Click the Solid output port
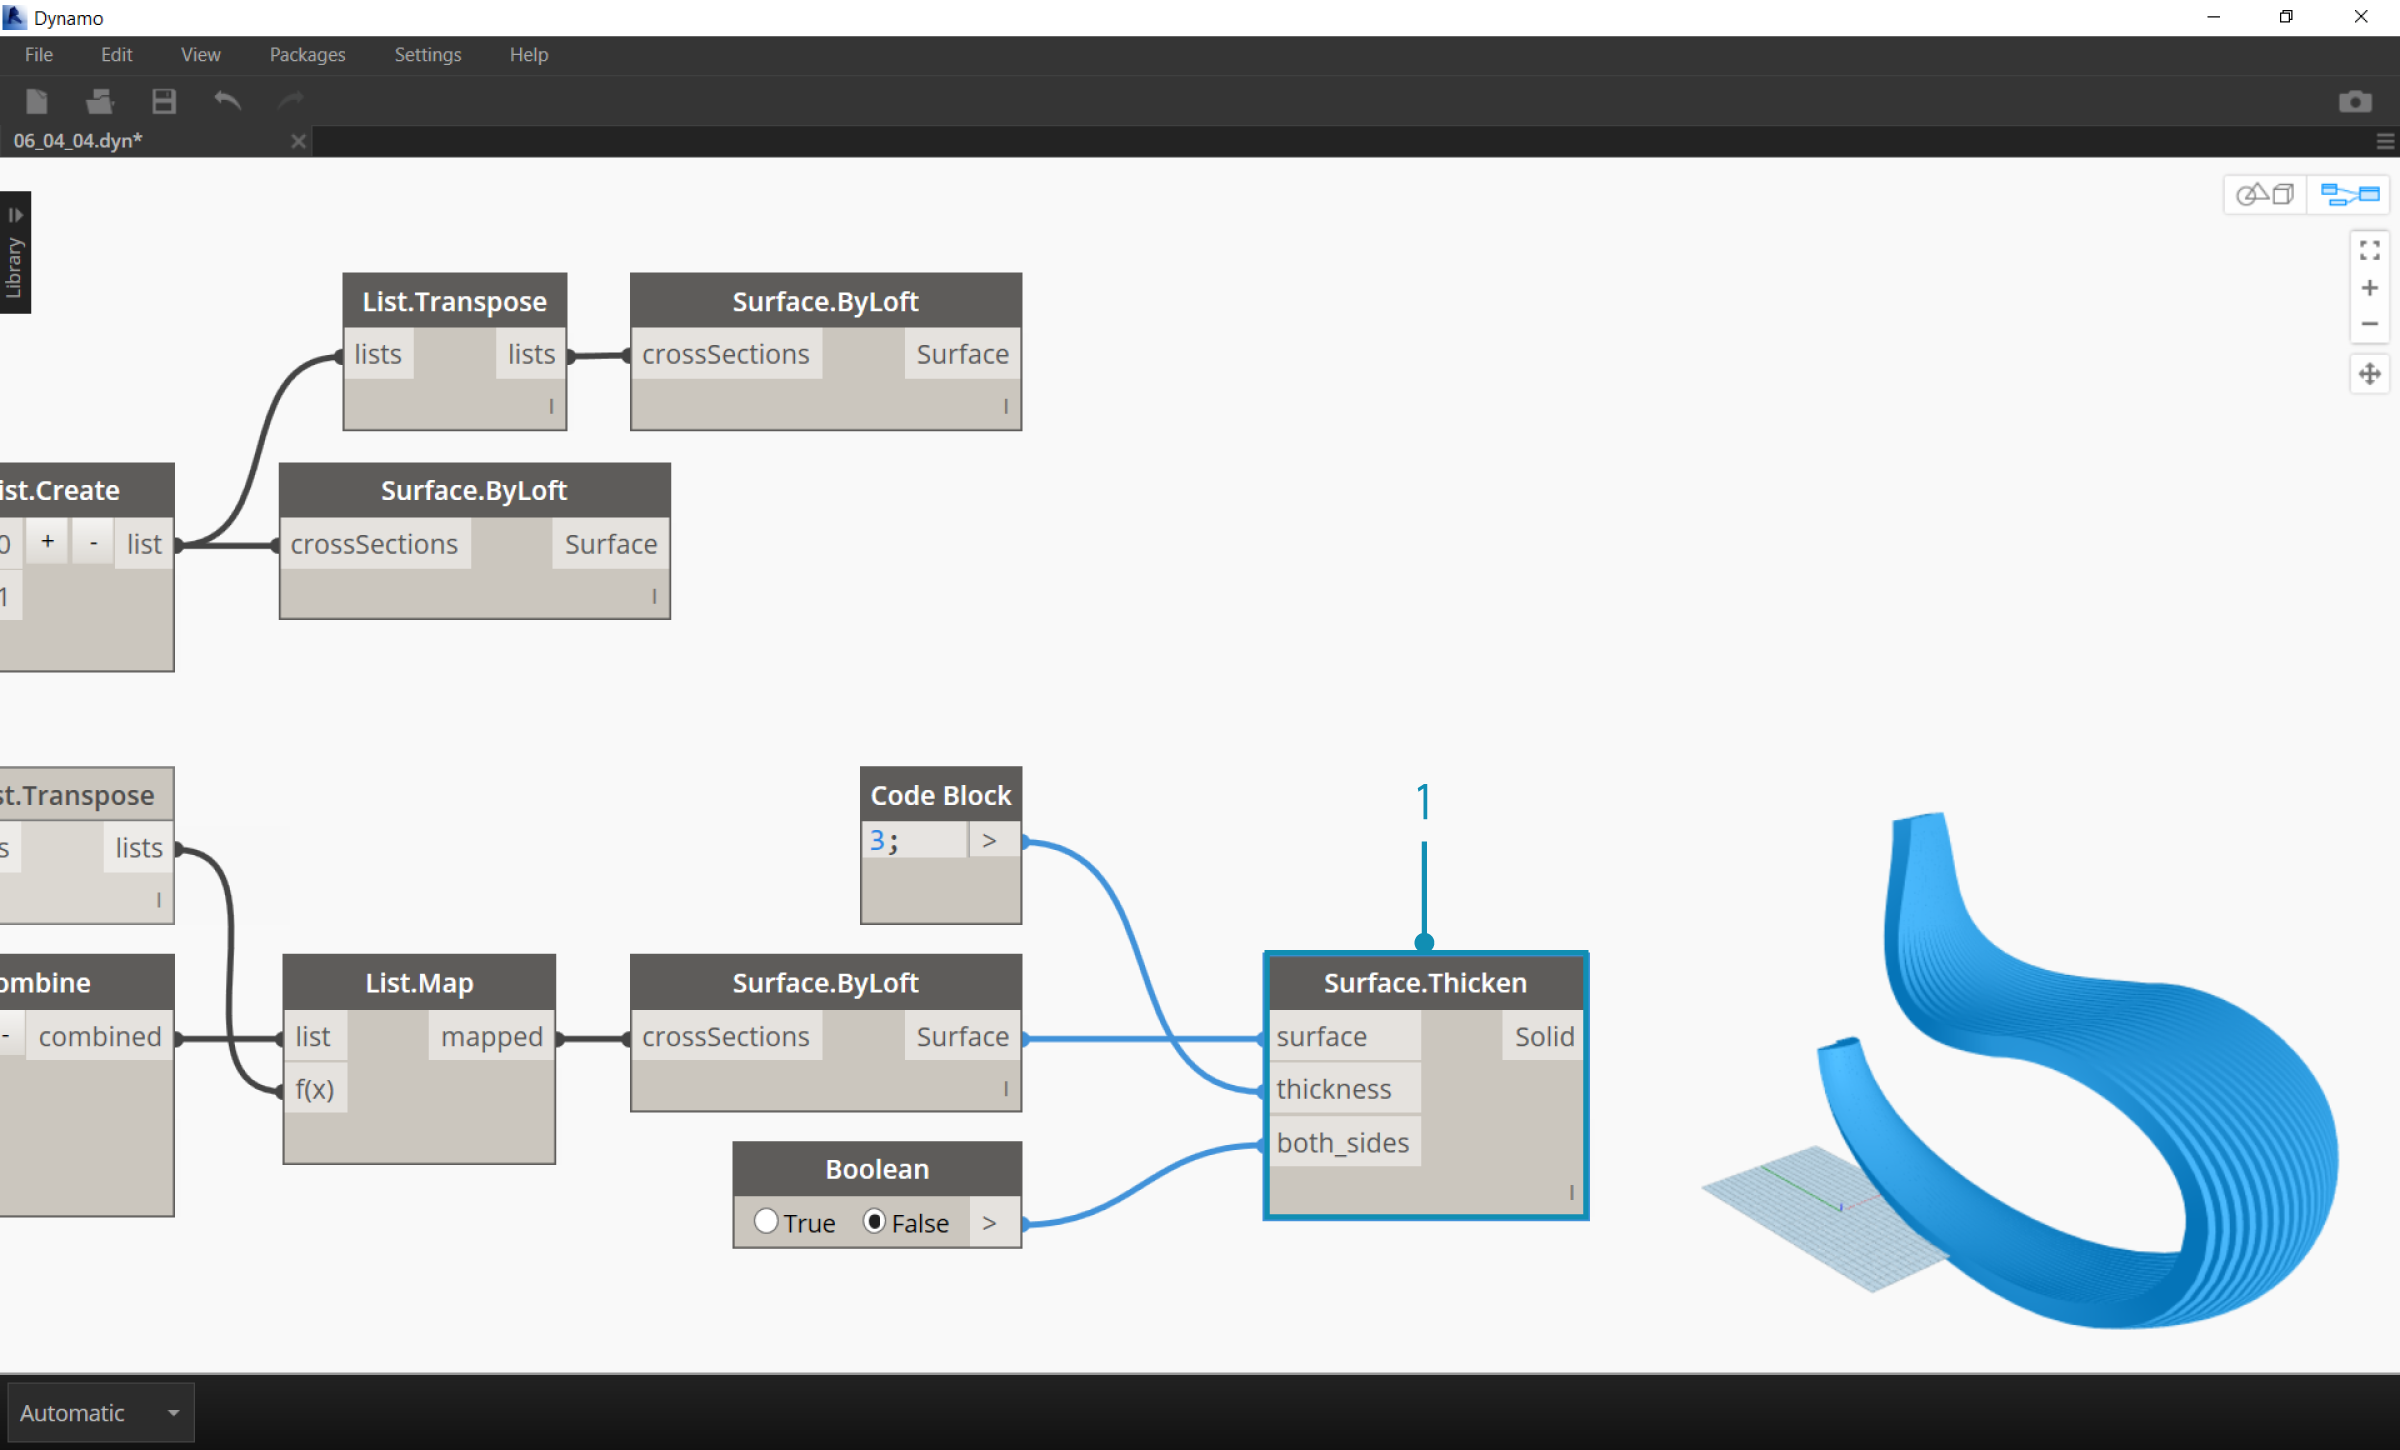 coord(1543,1036)
